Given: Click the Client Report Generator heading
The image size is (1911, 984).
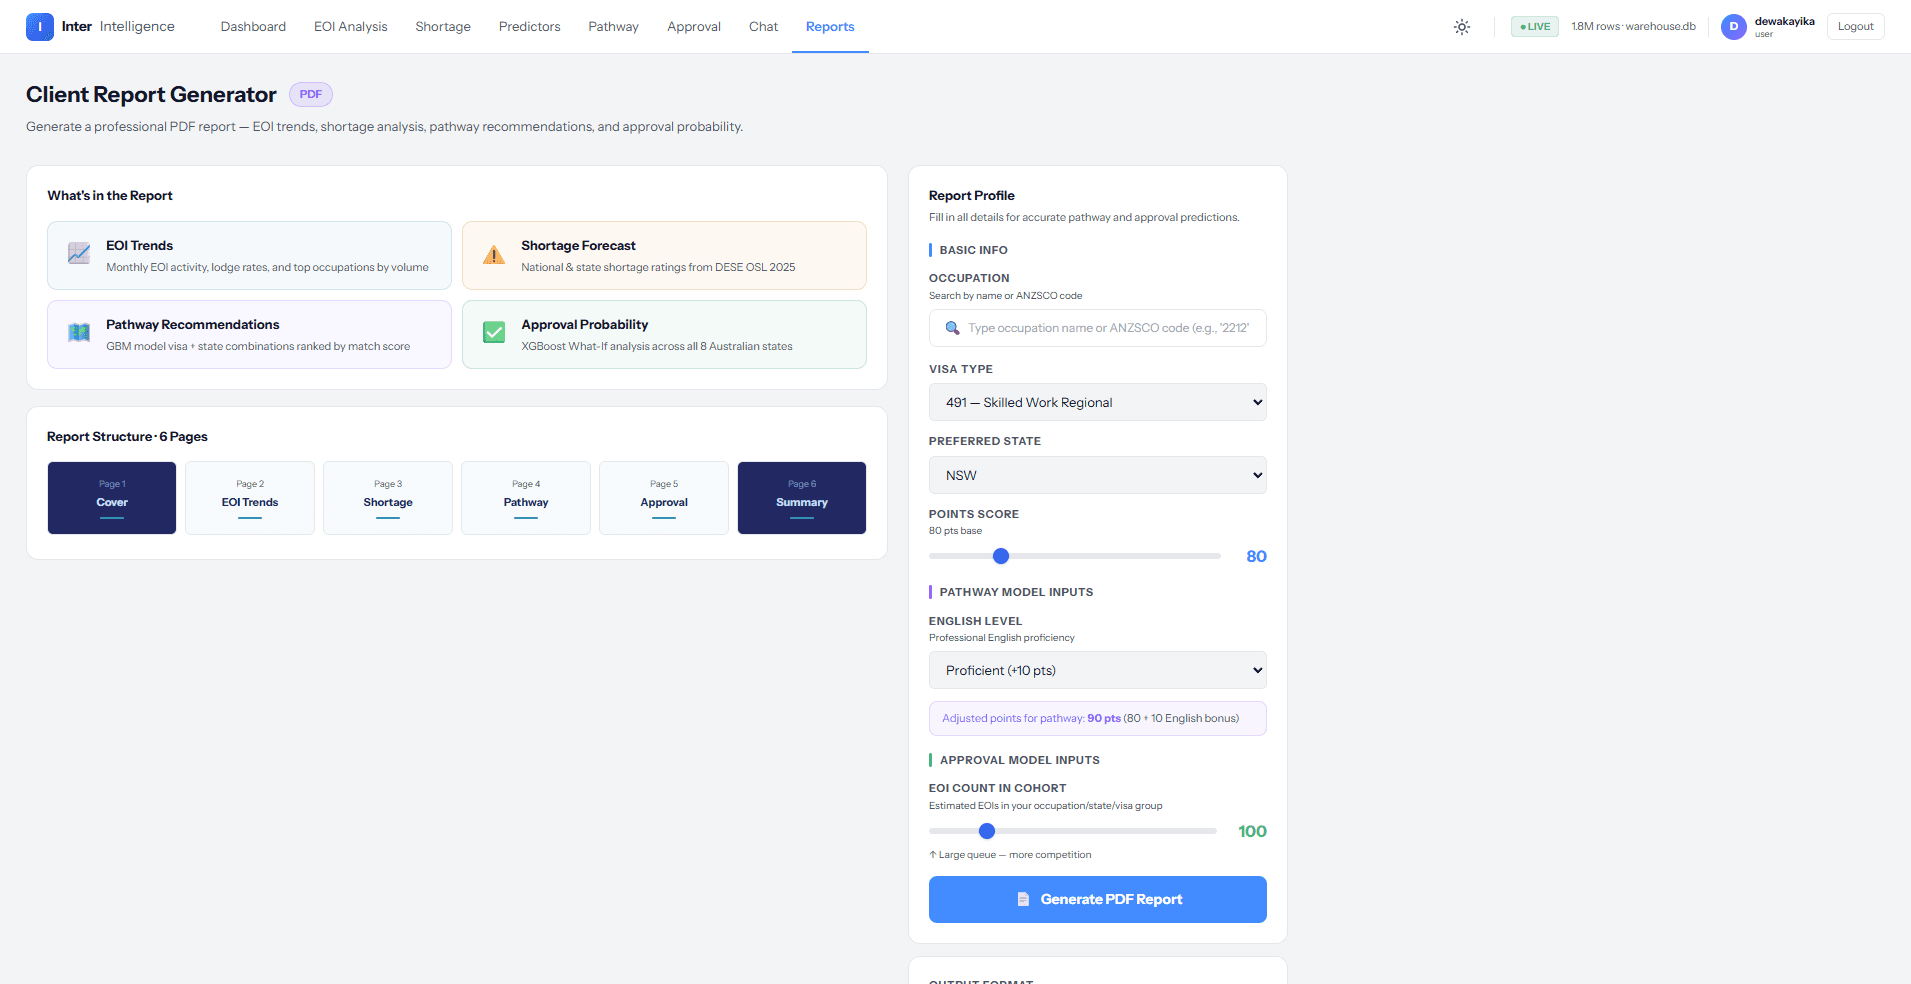Looking at the screenshot, I should (x=151, y=94).
